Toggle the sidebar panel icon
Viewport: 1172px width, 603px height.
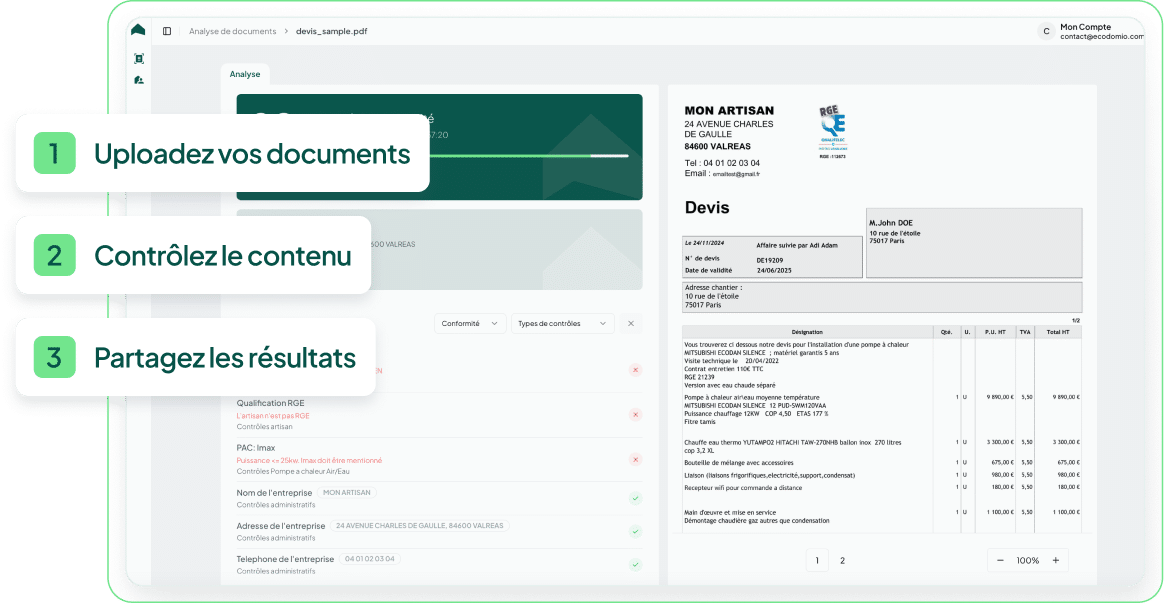(x=167, y=31)
